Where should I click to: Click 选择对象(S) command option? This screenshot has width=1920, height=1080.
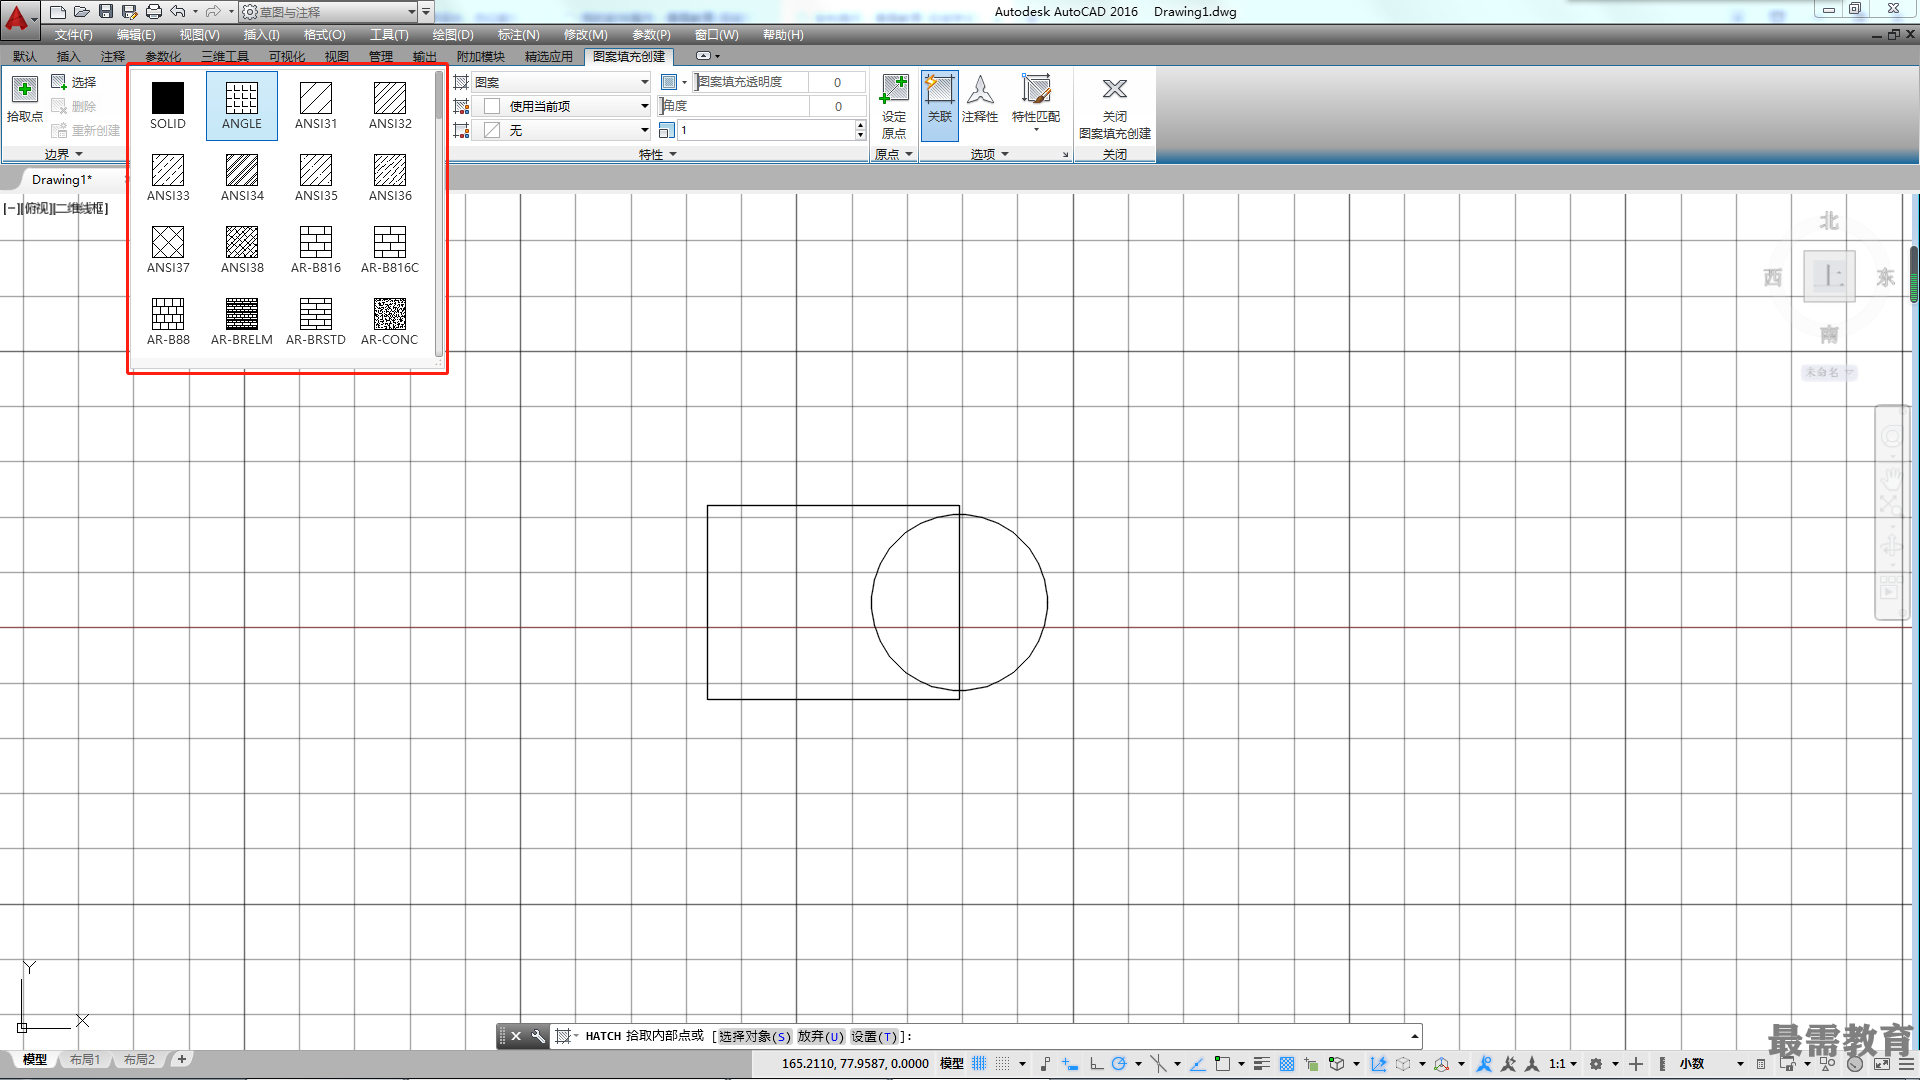[754, 1036]
